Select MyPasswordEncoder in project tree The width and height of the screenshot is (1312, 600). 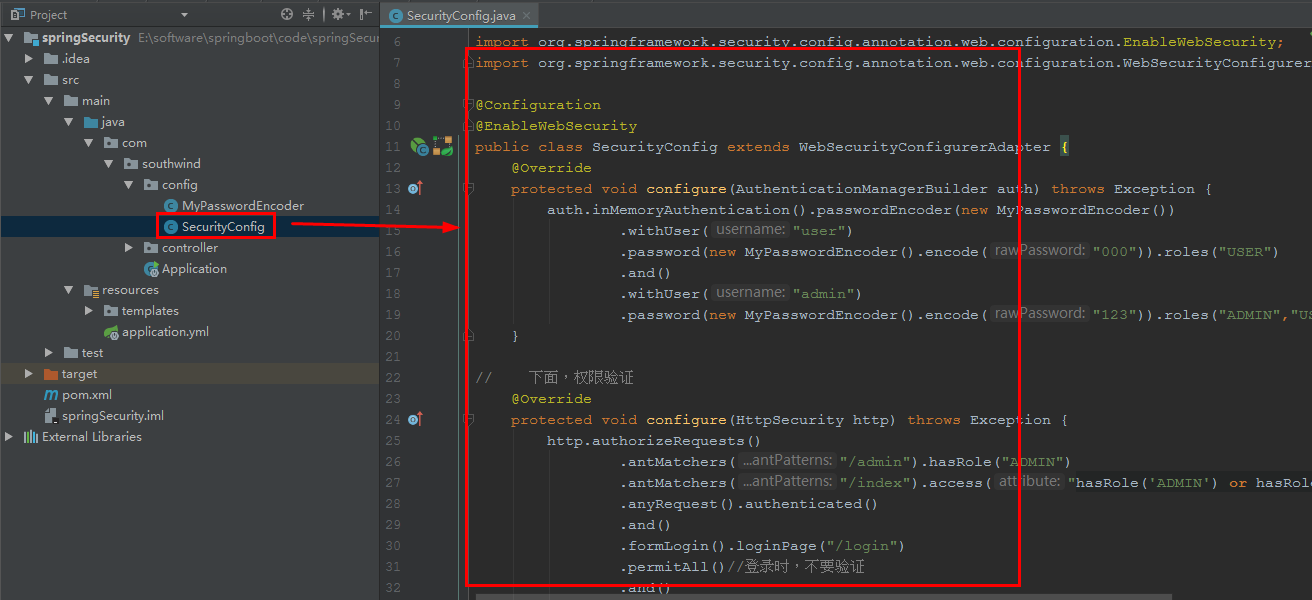[x=243, y=206]
